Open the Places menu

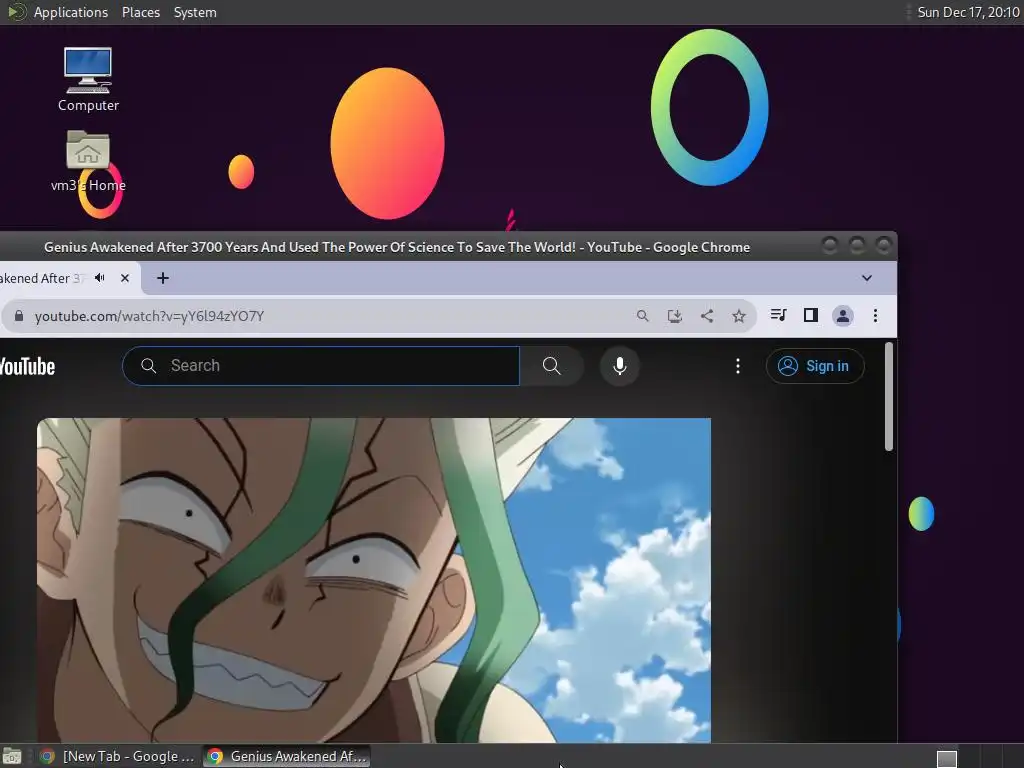click(140, 12)
